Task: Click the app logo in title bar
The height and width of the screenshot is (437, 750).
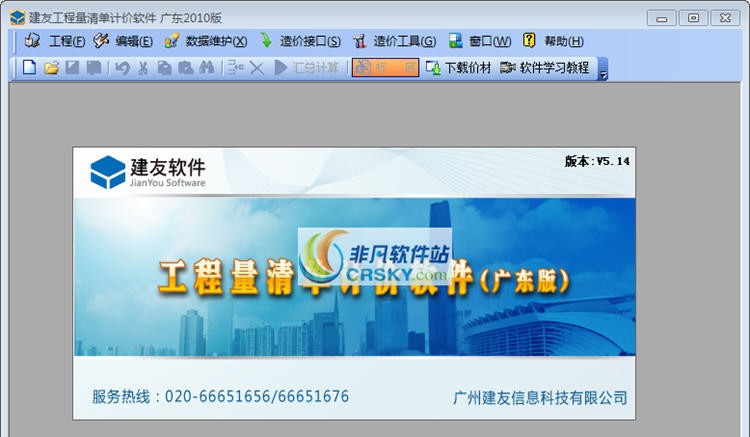Action: point(18,17)
